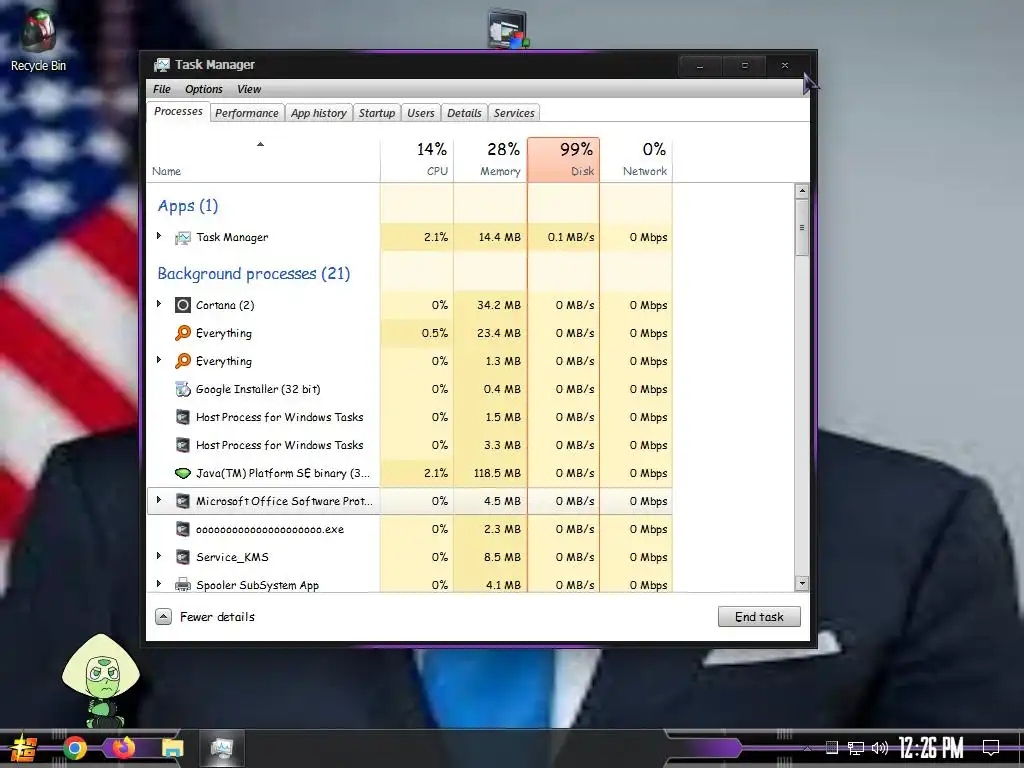The width and height of the screenshot is (1024, 768).
Task: Click the Fewer details label
Action: [217, 616]
